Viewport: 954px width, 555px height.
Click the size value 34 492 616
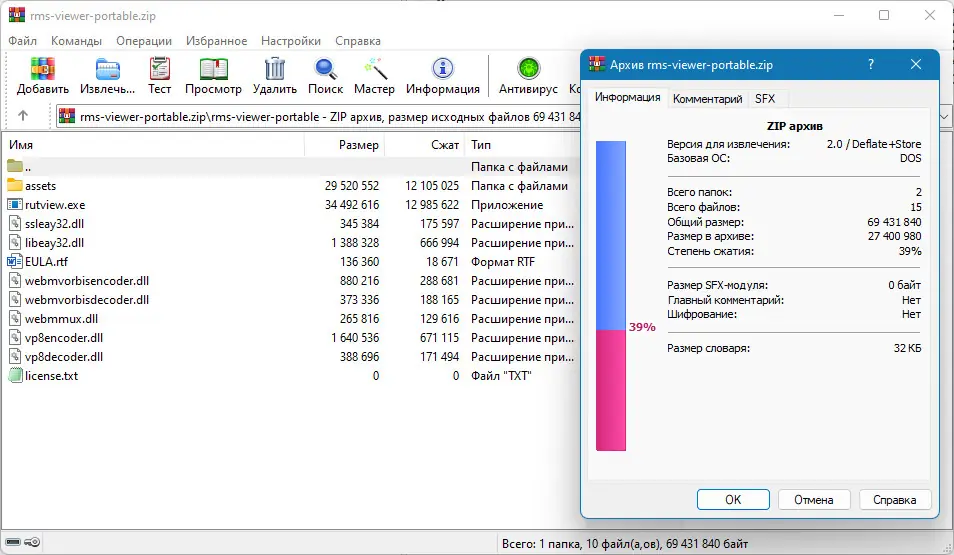[352, 204]
